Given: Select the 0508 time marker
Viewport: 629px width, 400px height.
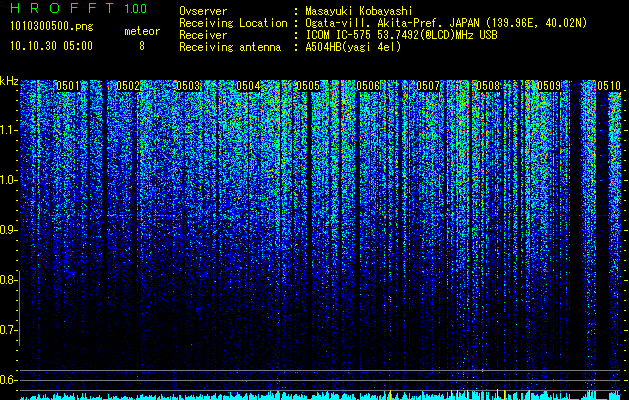Looking at the screenshot, I should tap(488, 86).
